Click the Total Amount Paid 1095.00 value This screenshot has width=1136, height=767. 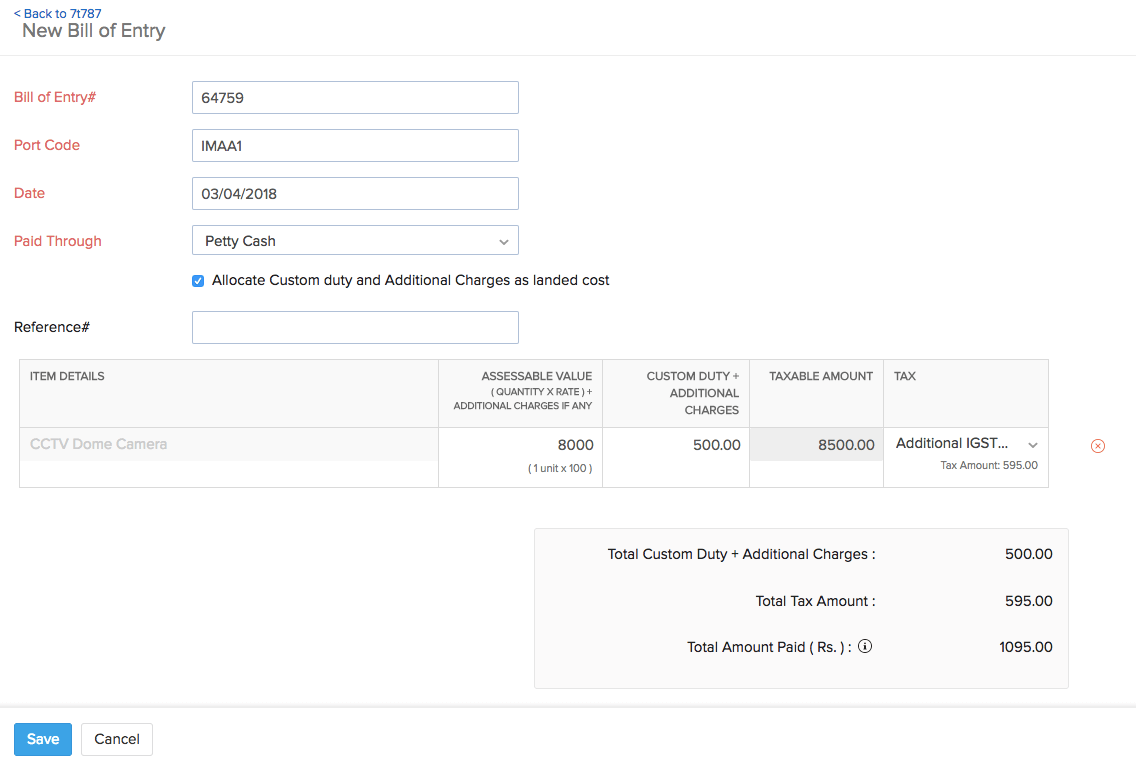tap(1025, 646)
